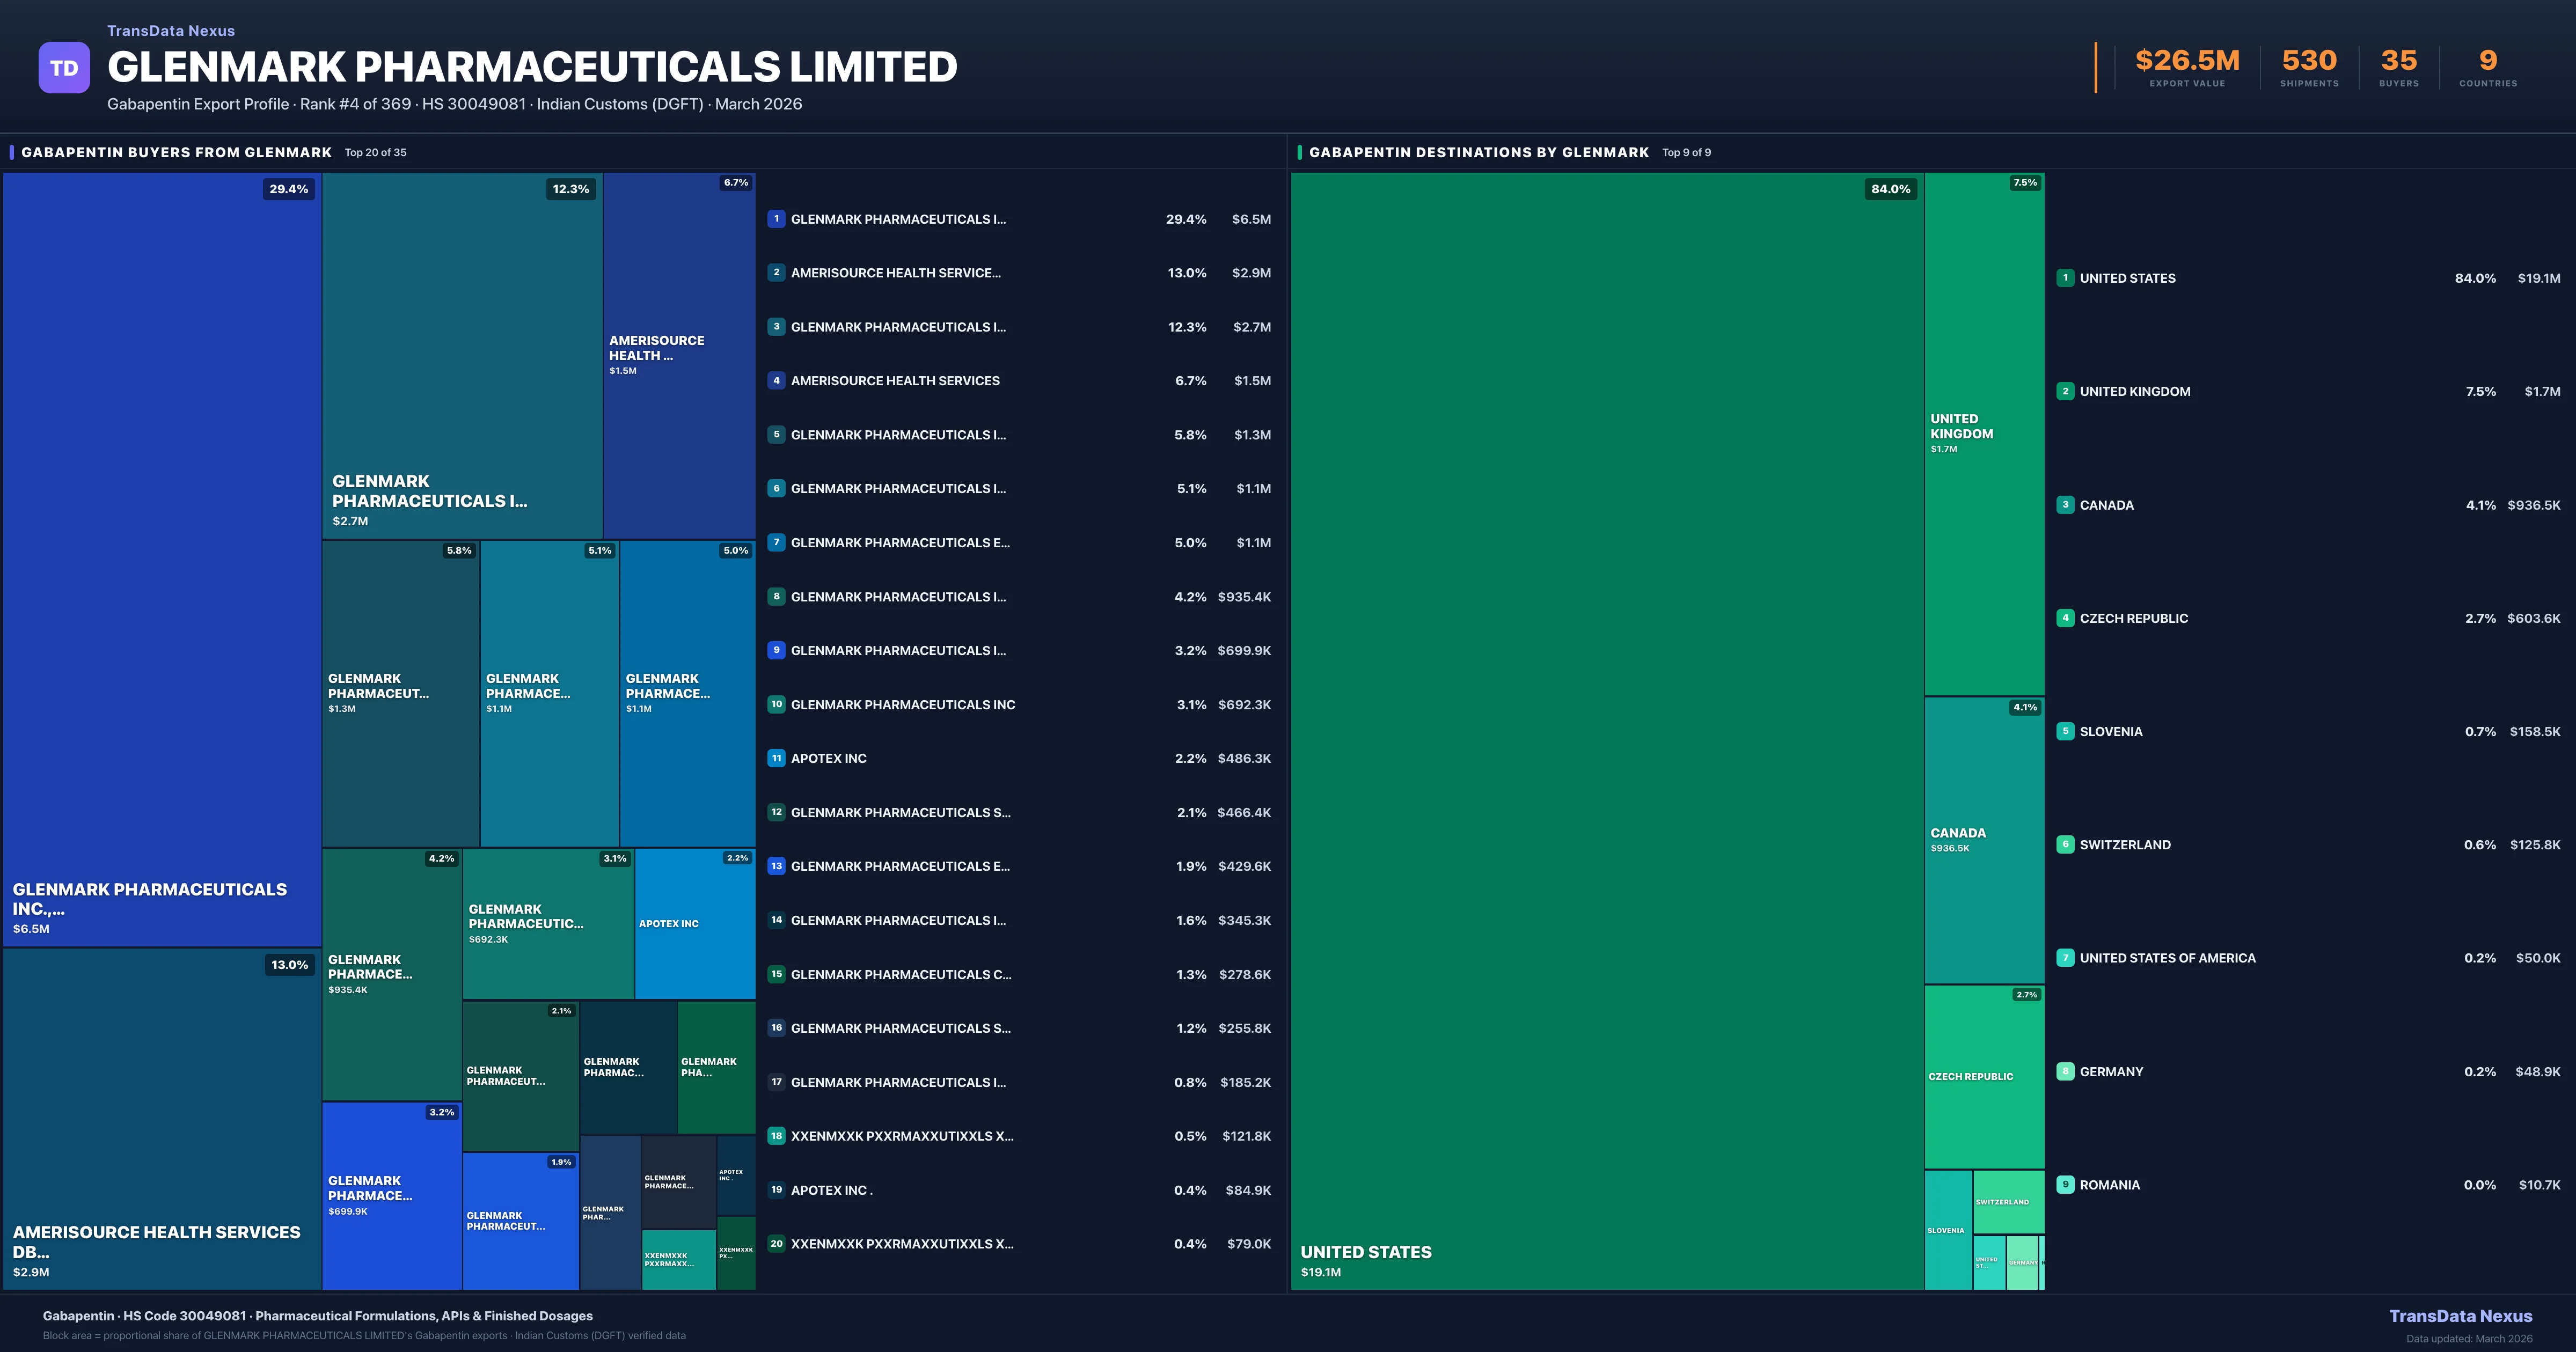Click the TD logo icon
This screenshot has height=1352, width=2576.
pos(63,67)
